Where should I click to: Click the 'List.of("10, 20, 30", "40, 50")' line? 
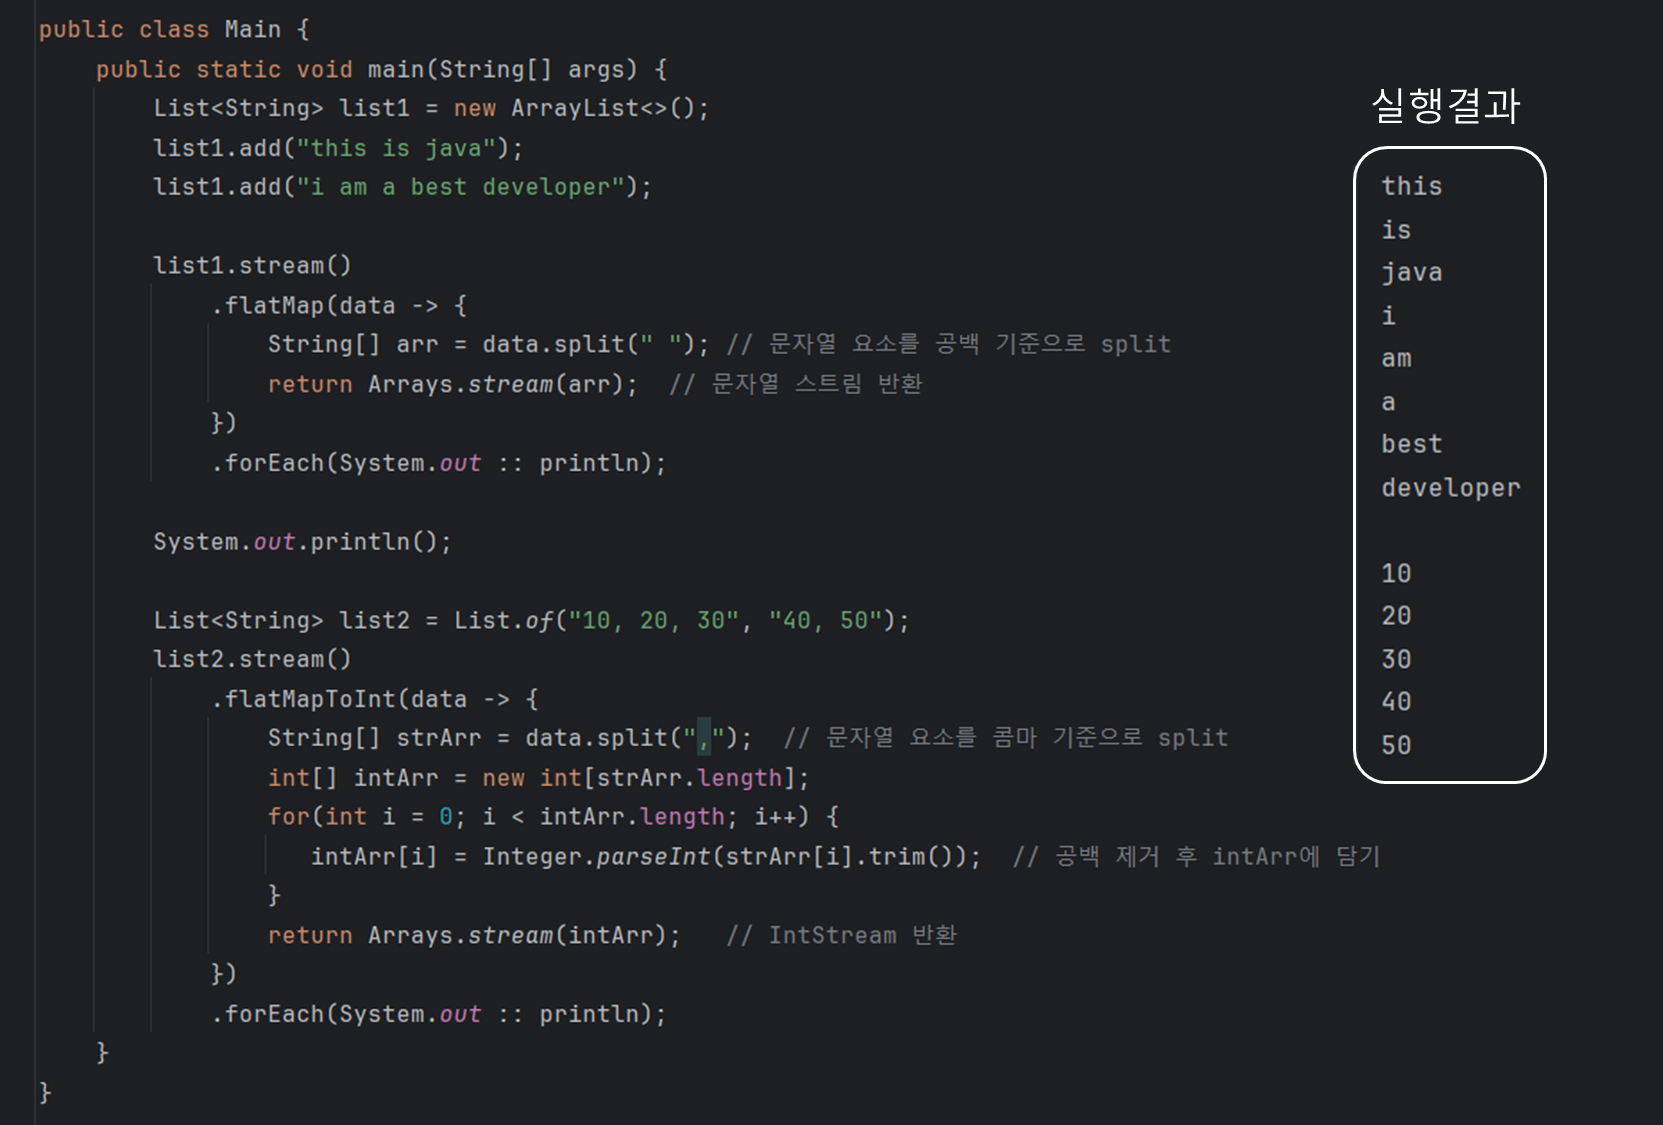[531, 620]
